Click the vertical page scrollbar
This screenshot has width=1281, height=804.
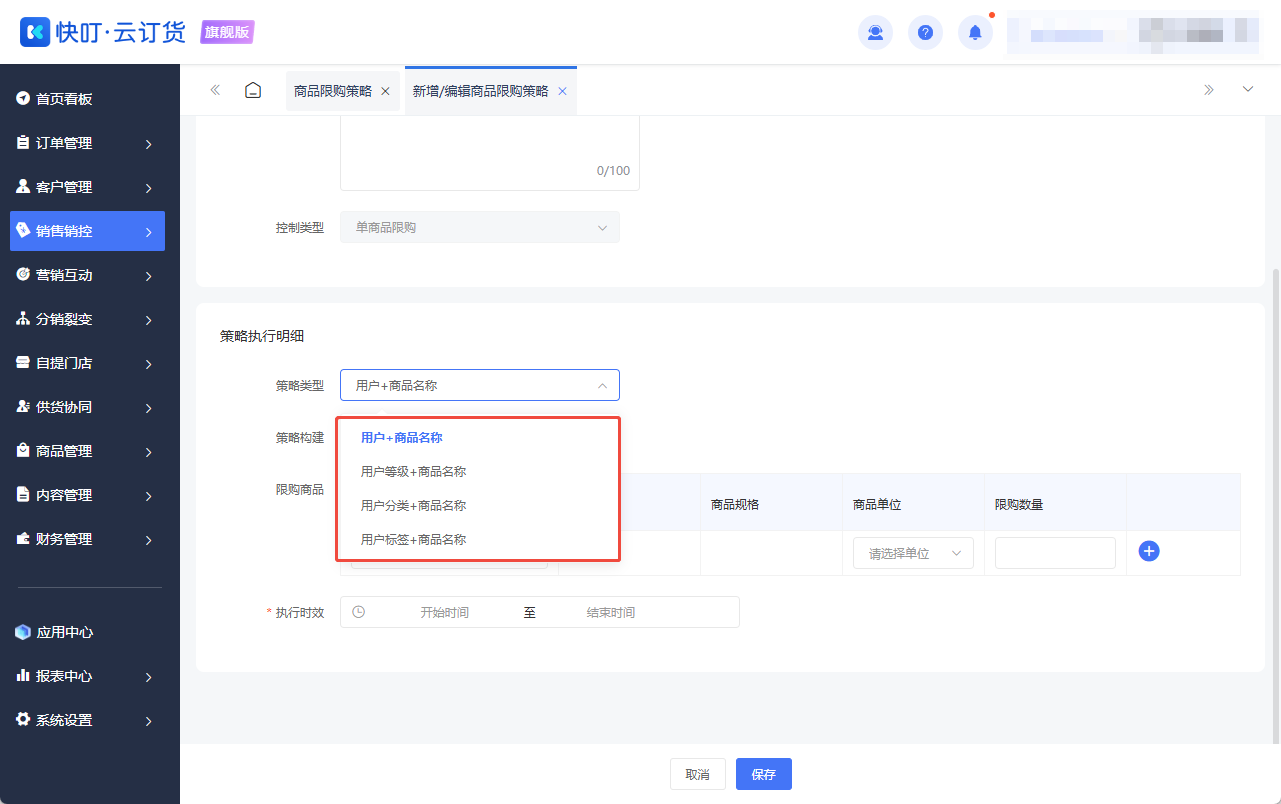(1275, 505)
